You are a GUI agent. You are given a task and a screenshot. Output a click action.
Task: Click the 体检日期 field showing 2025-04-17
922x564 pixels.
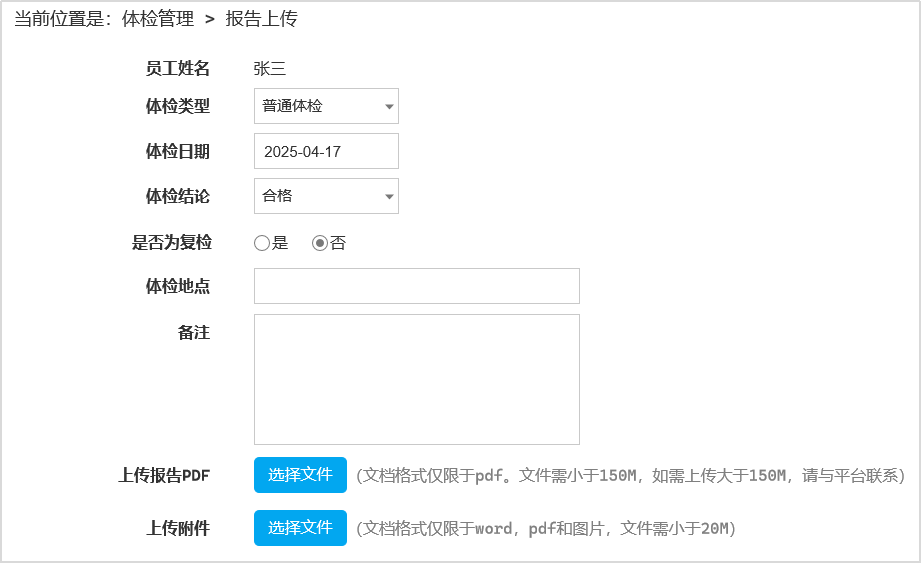click(x=326, y=152)
